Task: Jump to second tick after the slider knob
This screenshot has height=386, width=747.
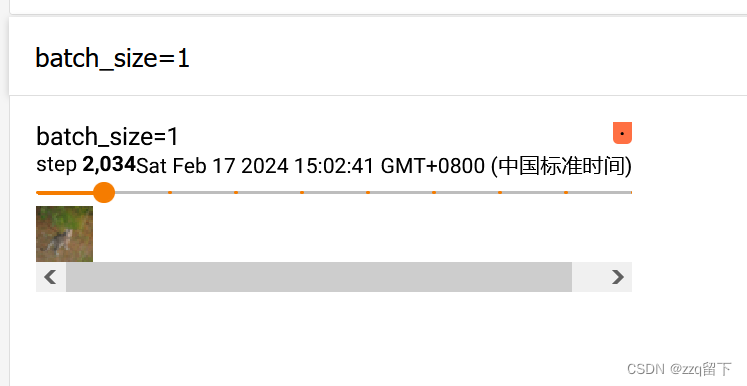Action: click(x=236, y=193)
